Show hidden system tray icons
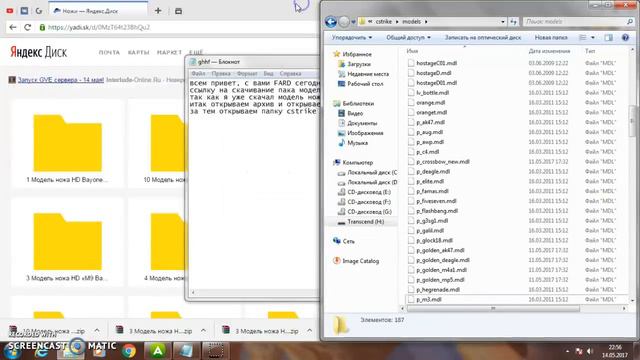Image resolution: width=640 pixels, height=360 pixels. click(x=567, y=351)
